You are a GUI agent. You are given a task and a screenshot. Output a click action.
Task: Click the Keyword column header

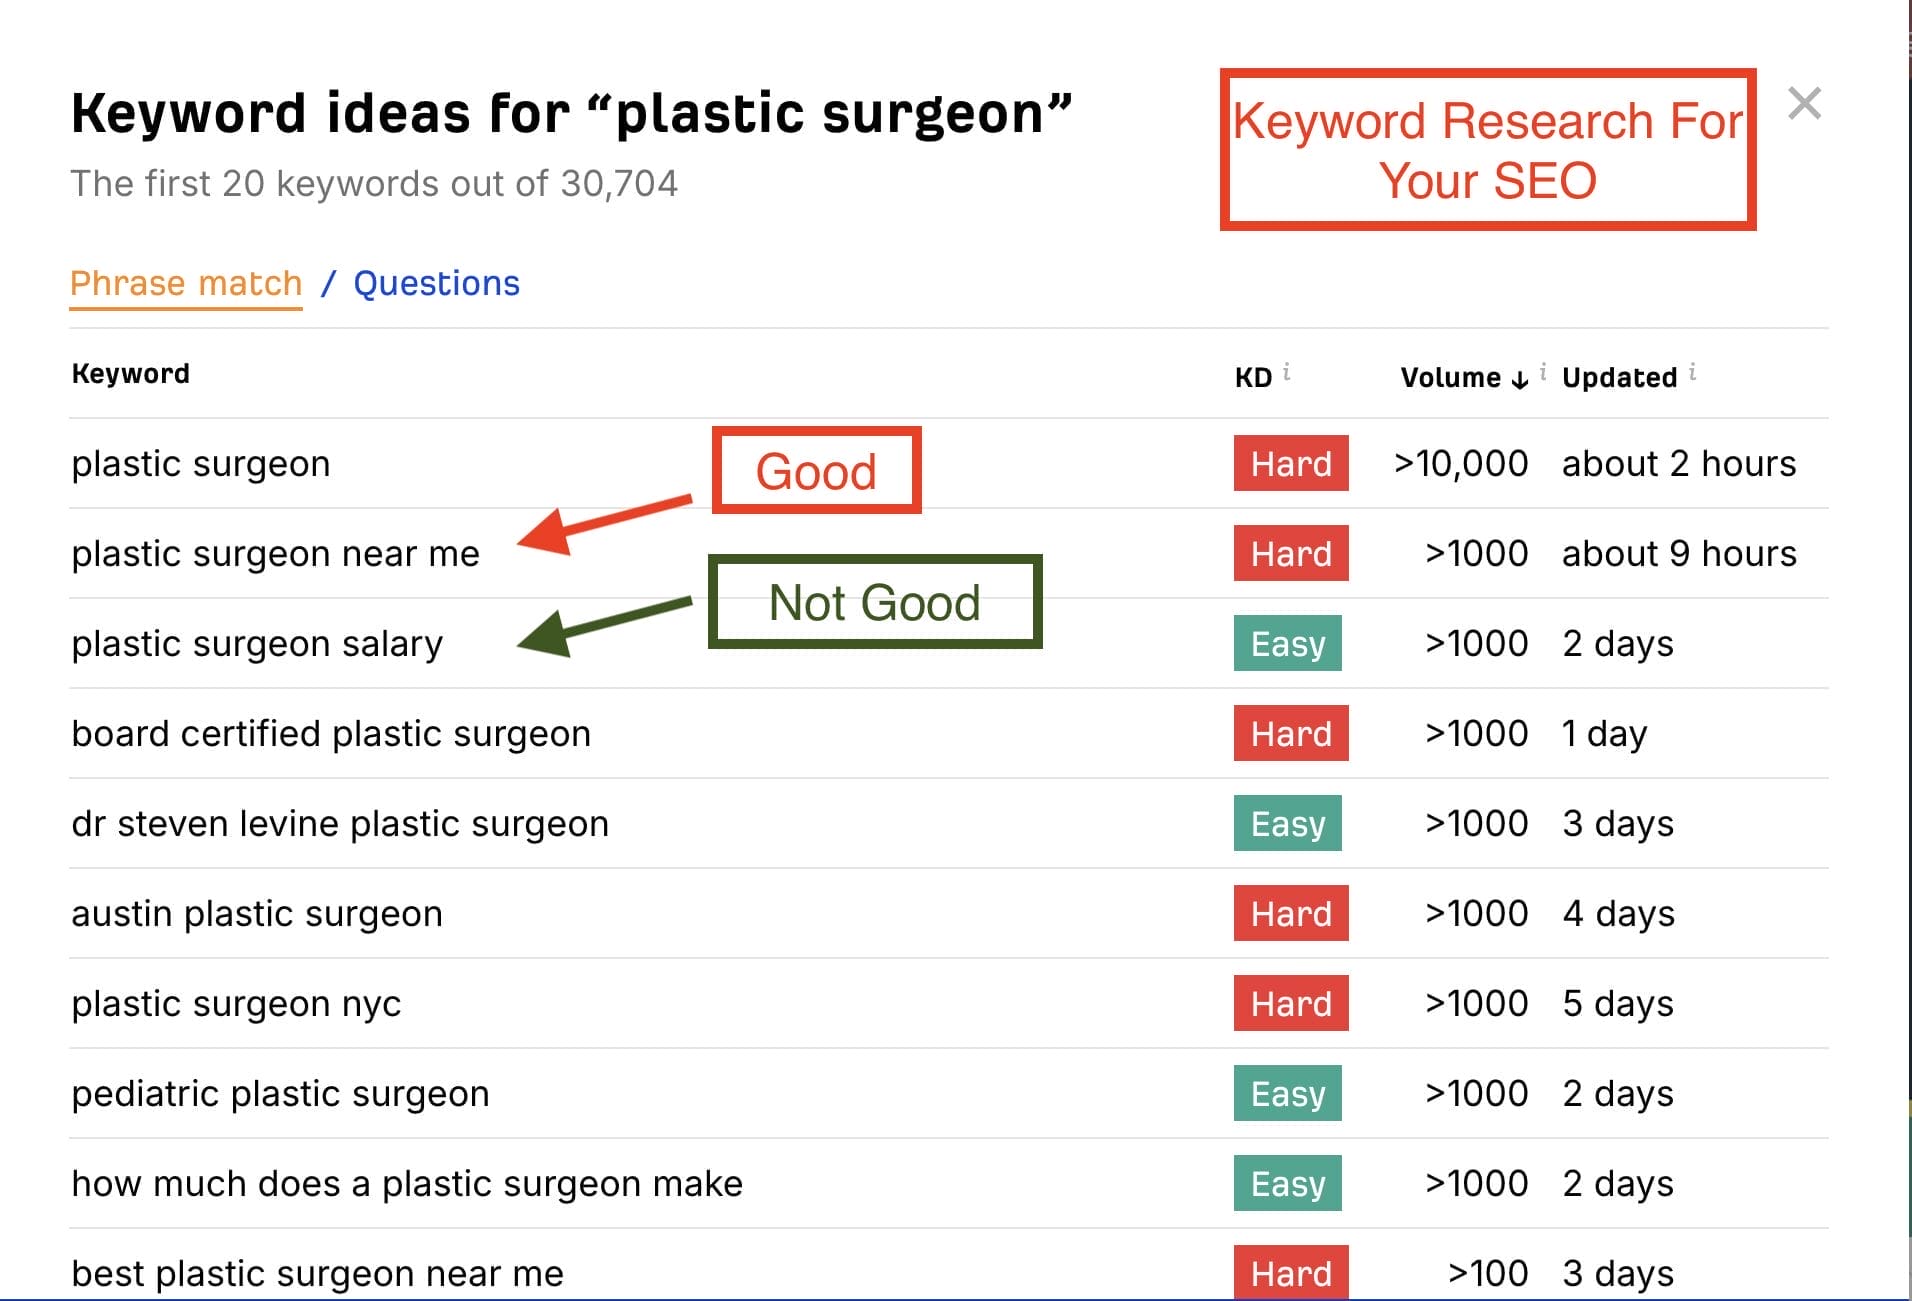tap(130, 373)
